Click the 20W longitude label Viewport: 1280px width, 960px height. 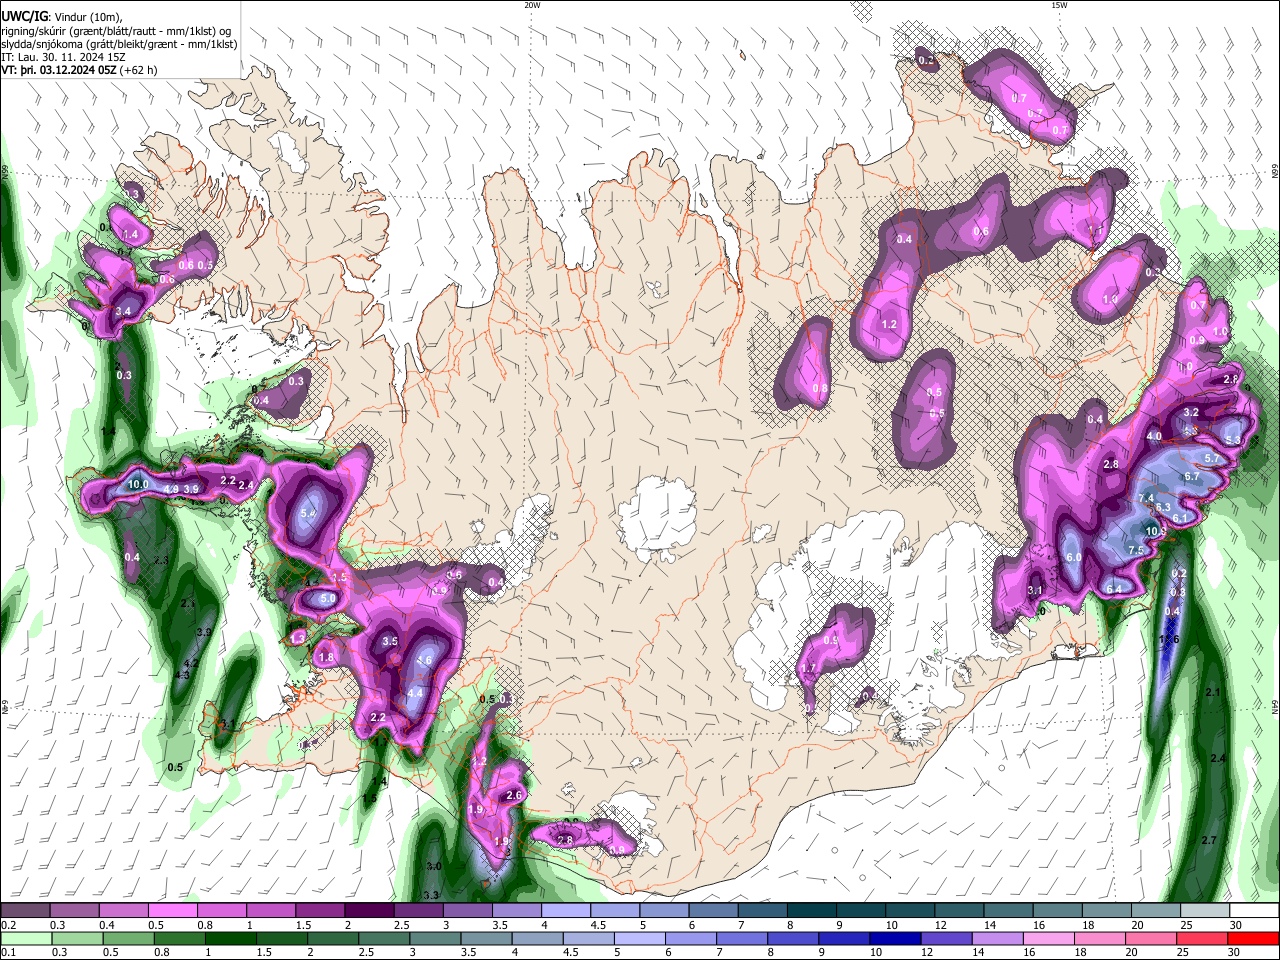[532, 5]
